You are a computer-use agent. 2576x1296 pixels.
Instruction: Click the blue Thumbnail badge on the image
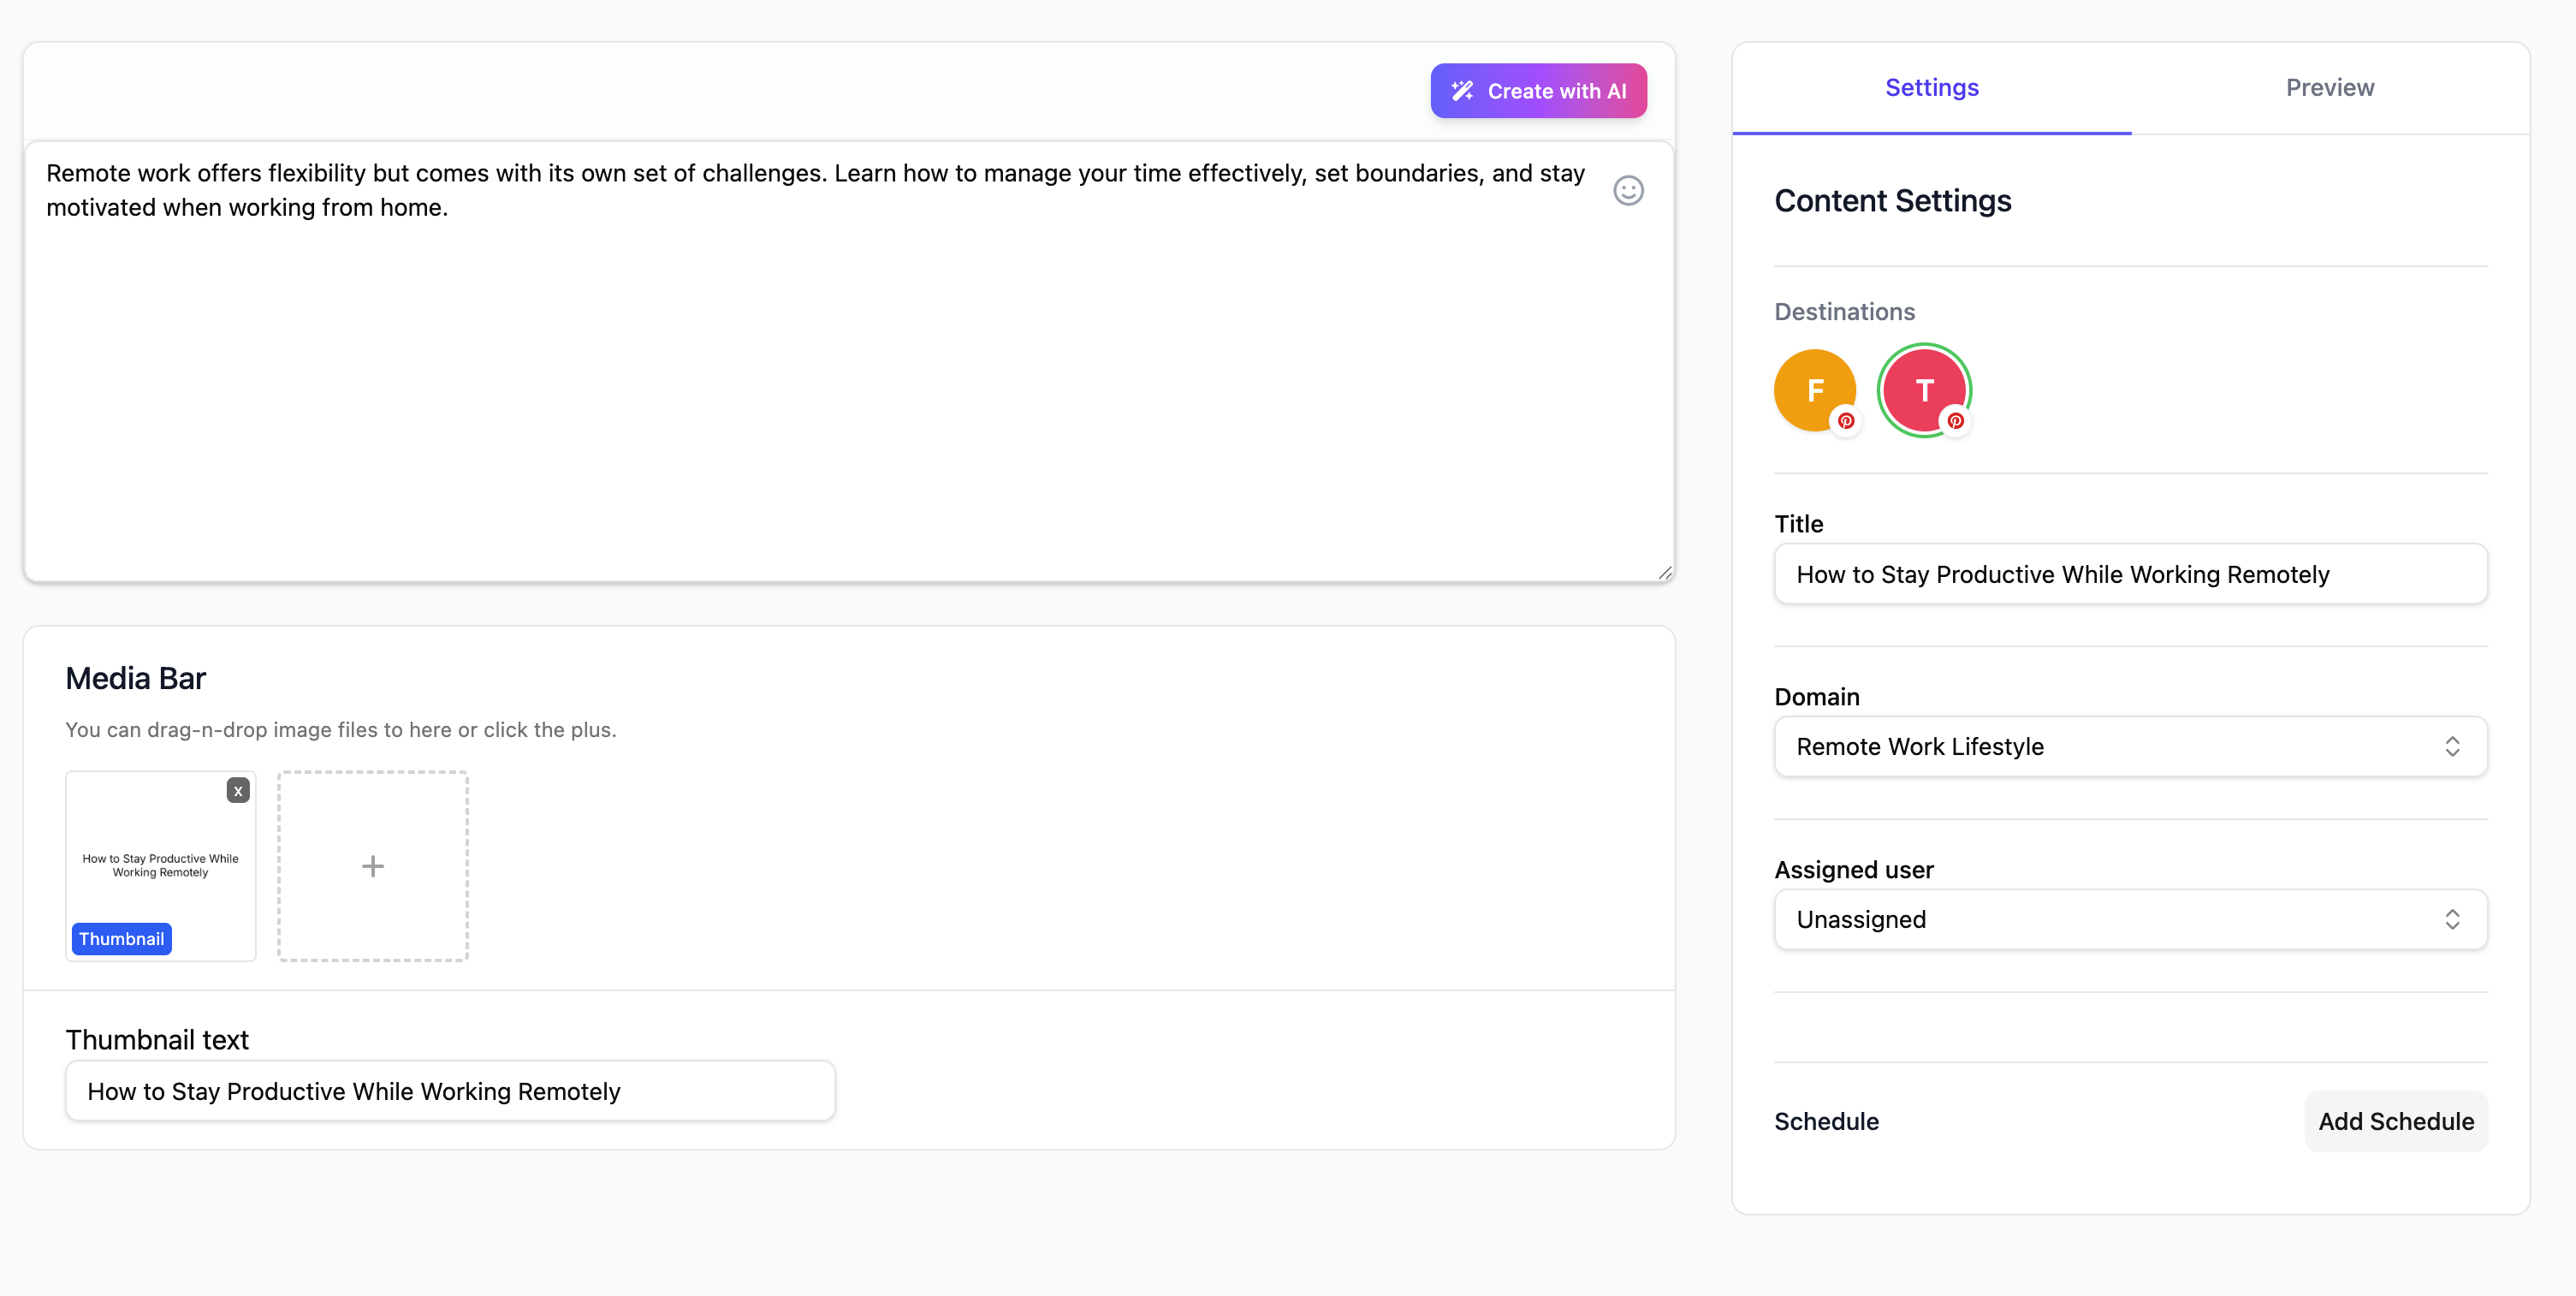pyautogui.click(x=121, y=938)
